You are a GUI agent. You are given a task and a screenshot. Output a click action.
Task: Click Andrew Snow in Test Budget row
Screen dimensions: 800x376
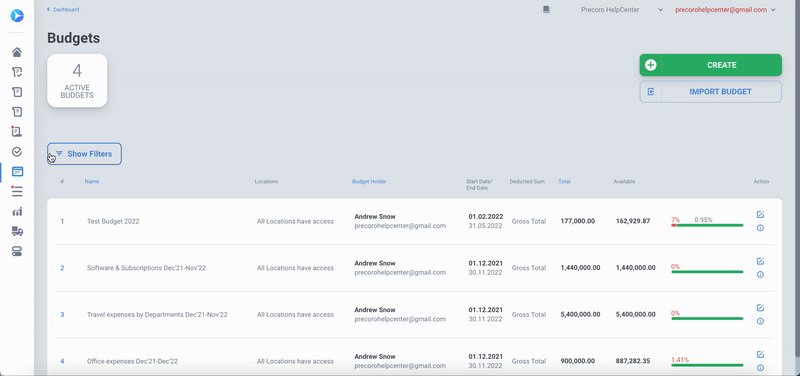tap(375, 216)
